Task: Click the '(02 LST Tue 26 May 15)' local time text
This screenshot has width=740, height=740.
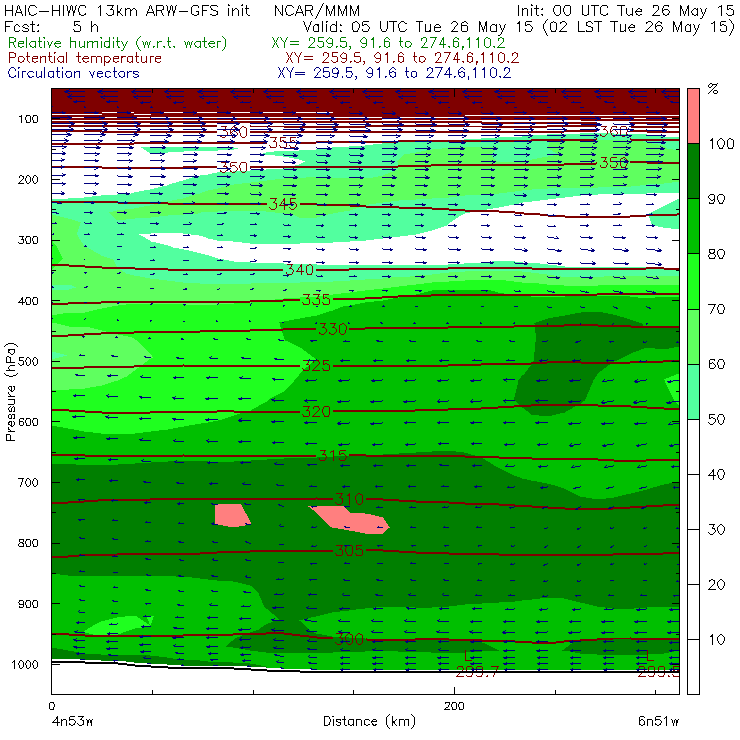Action: (x=639, y=27)
